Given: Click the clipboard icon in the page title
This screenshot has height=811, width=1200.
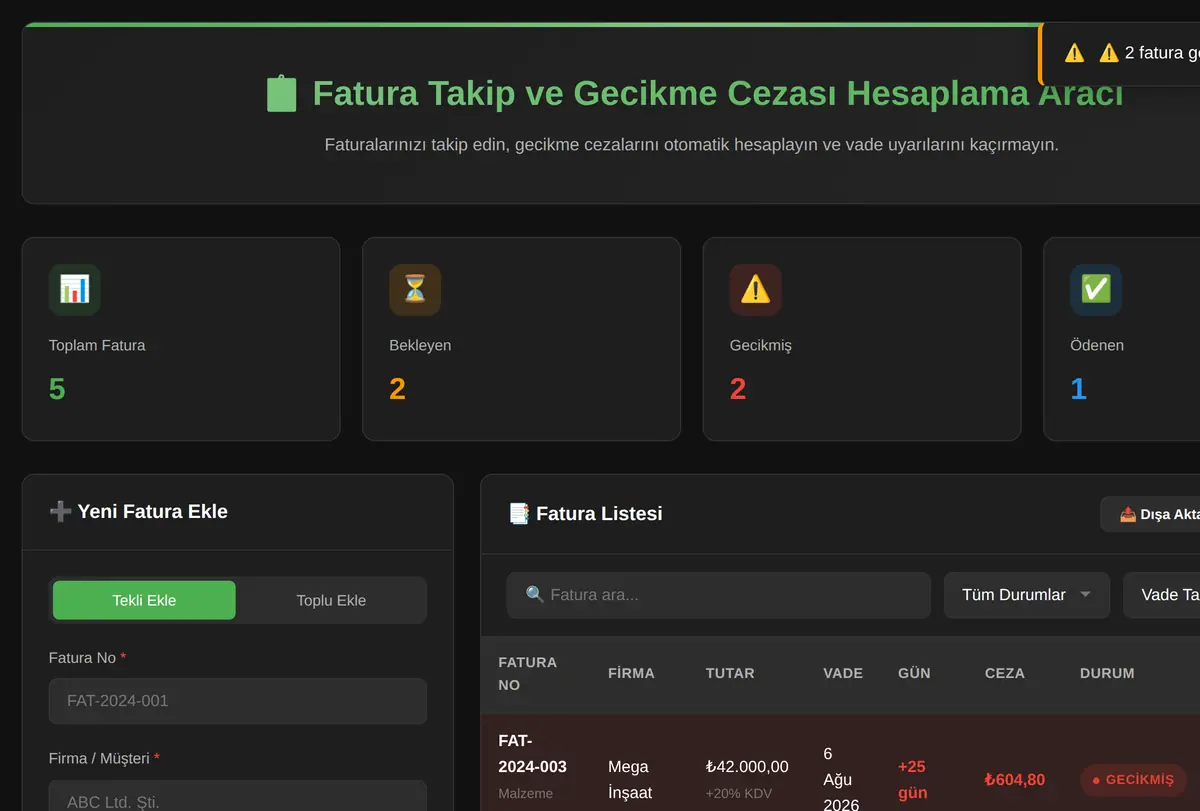Looking at the screenshot, I should pyautogui.click(x=282, y=94).
